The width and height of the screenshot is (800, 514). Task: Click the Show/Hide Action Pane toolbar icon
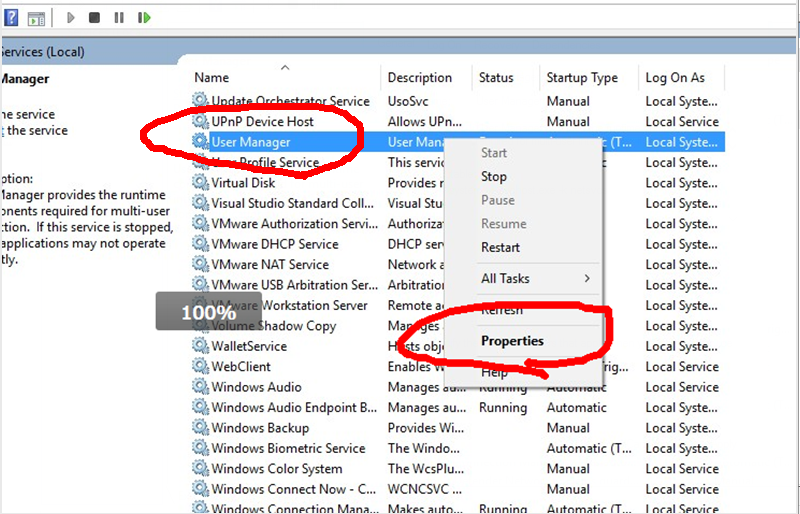36,18
